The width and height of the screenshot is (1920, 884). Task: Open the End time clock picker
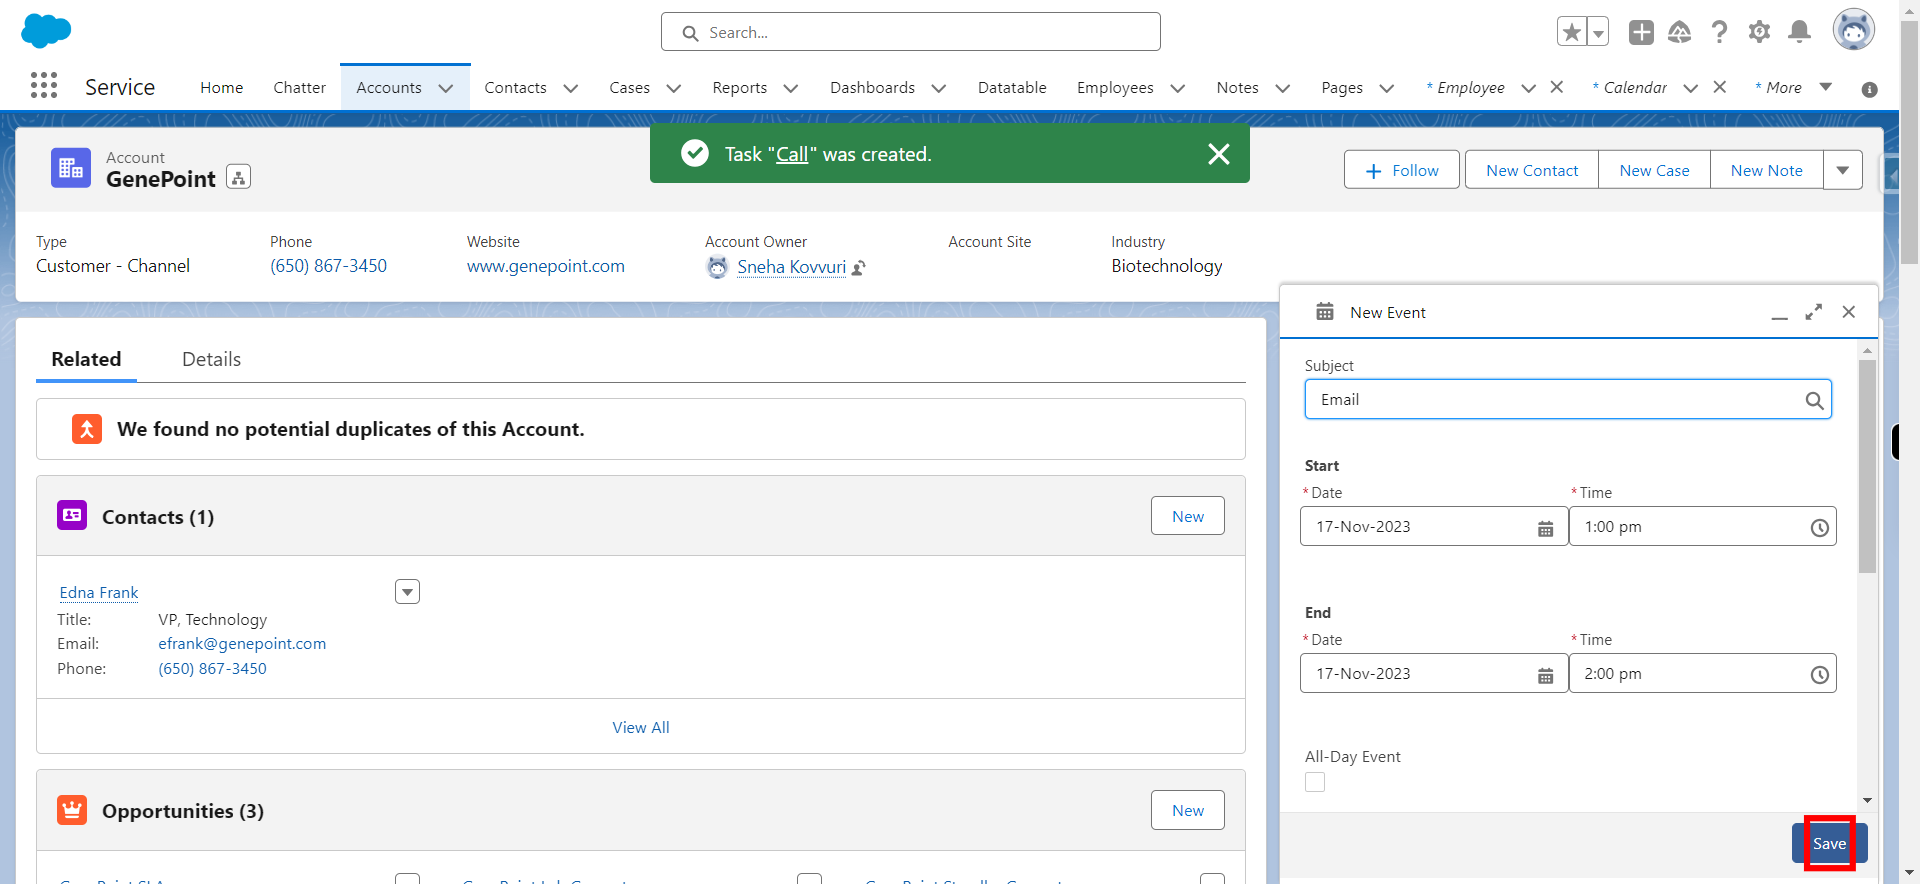tap(1819, 675)
